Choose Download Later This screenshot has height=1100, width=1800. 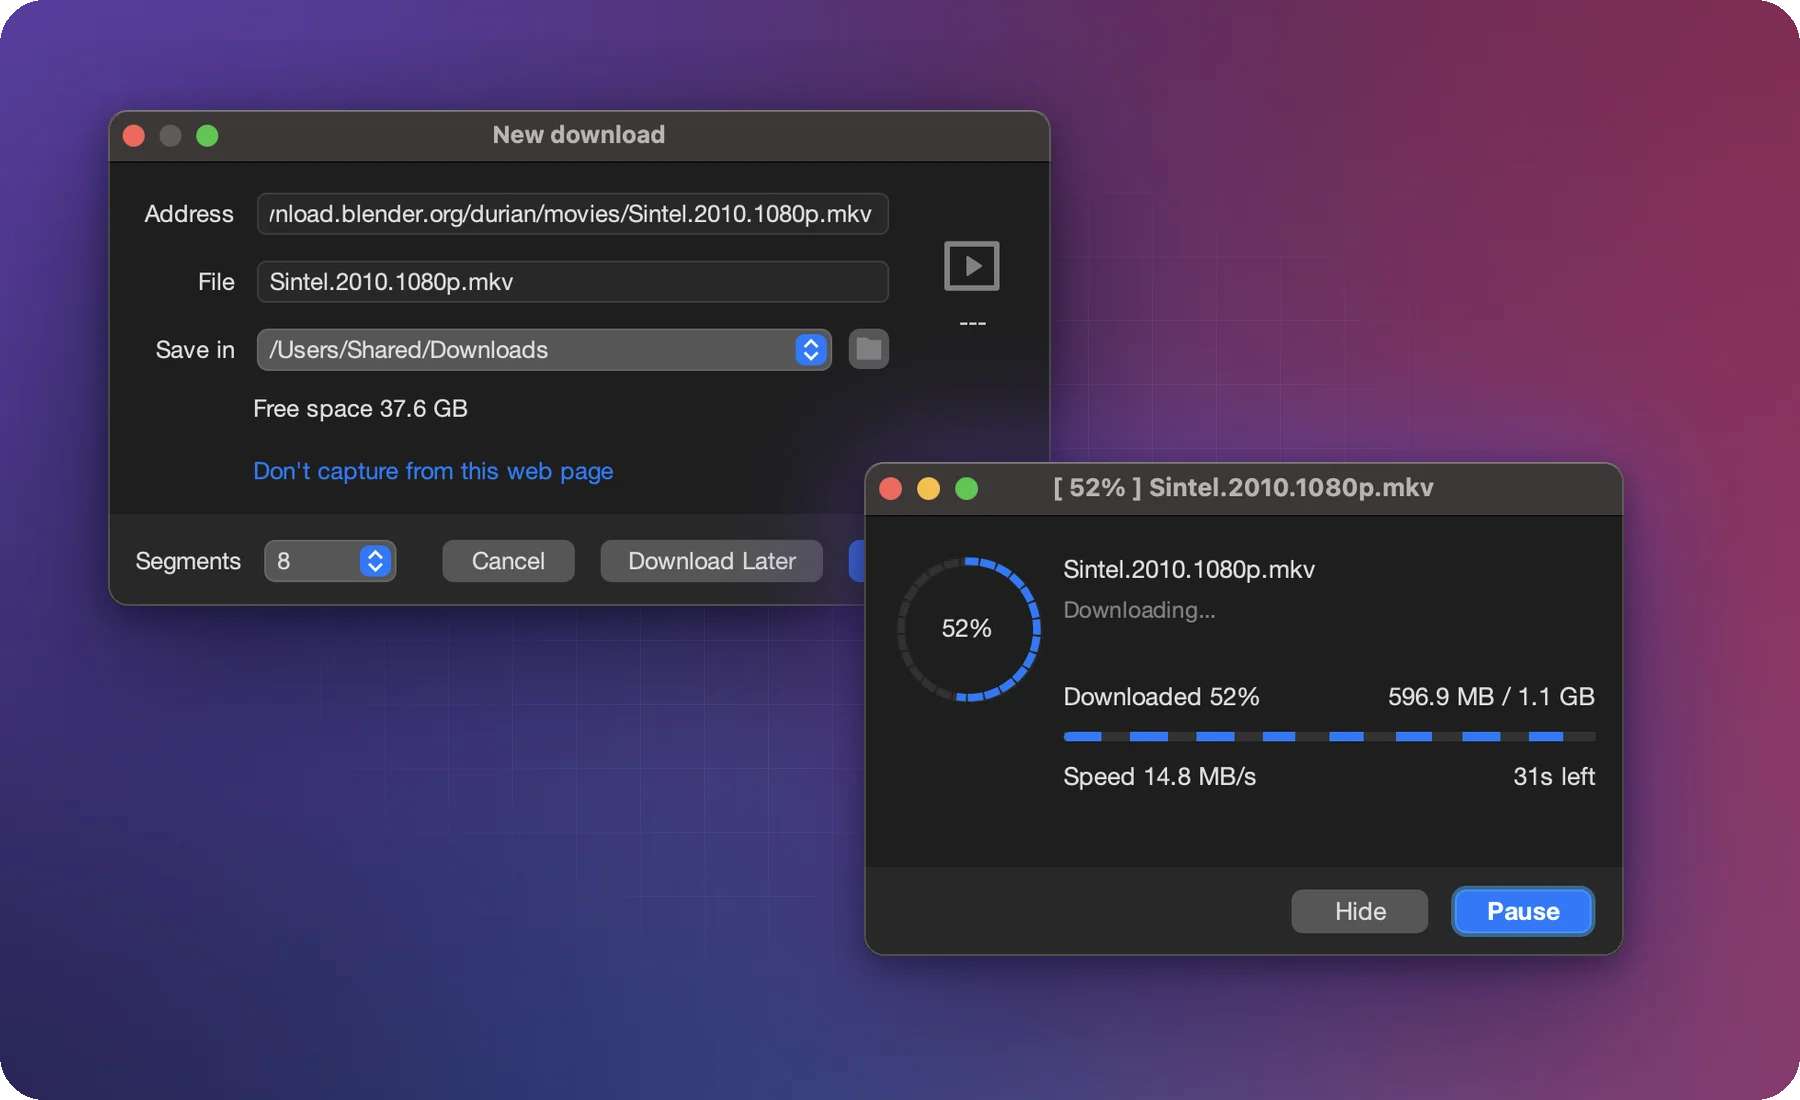click(x=712, y=561)
